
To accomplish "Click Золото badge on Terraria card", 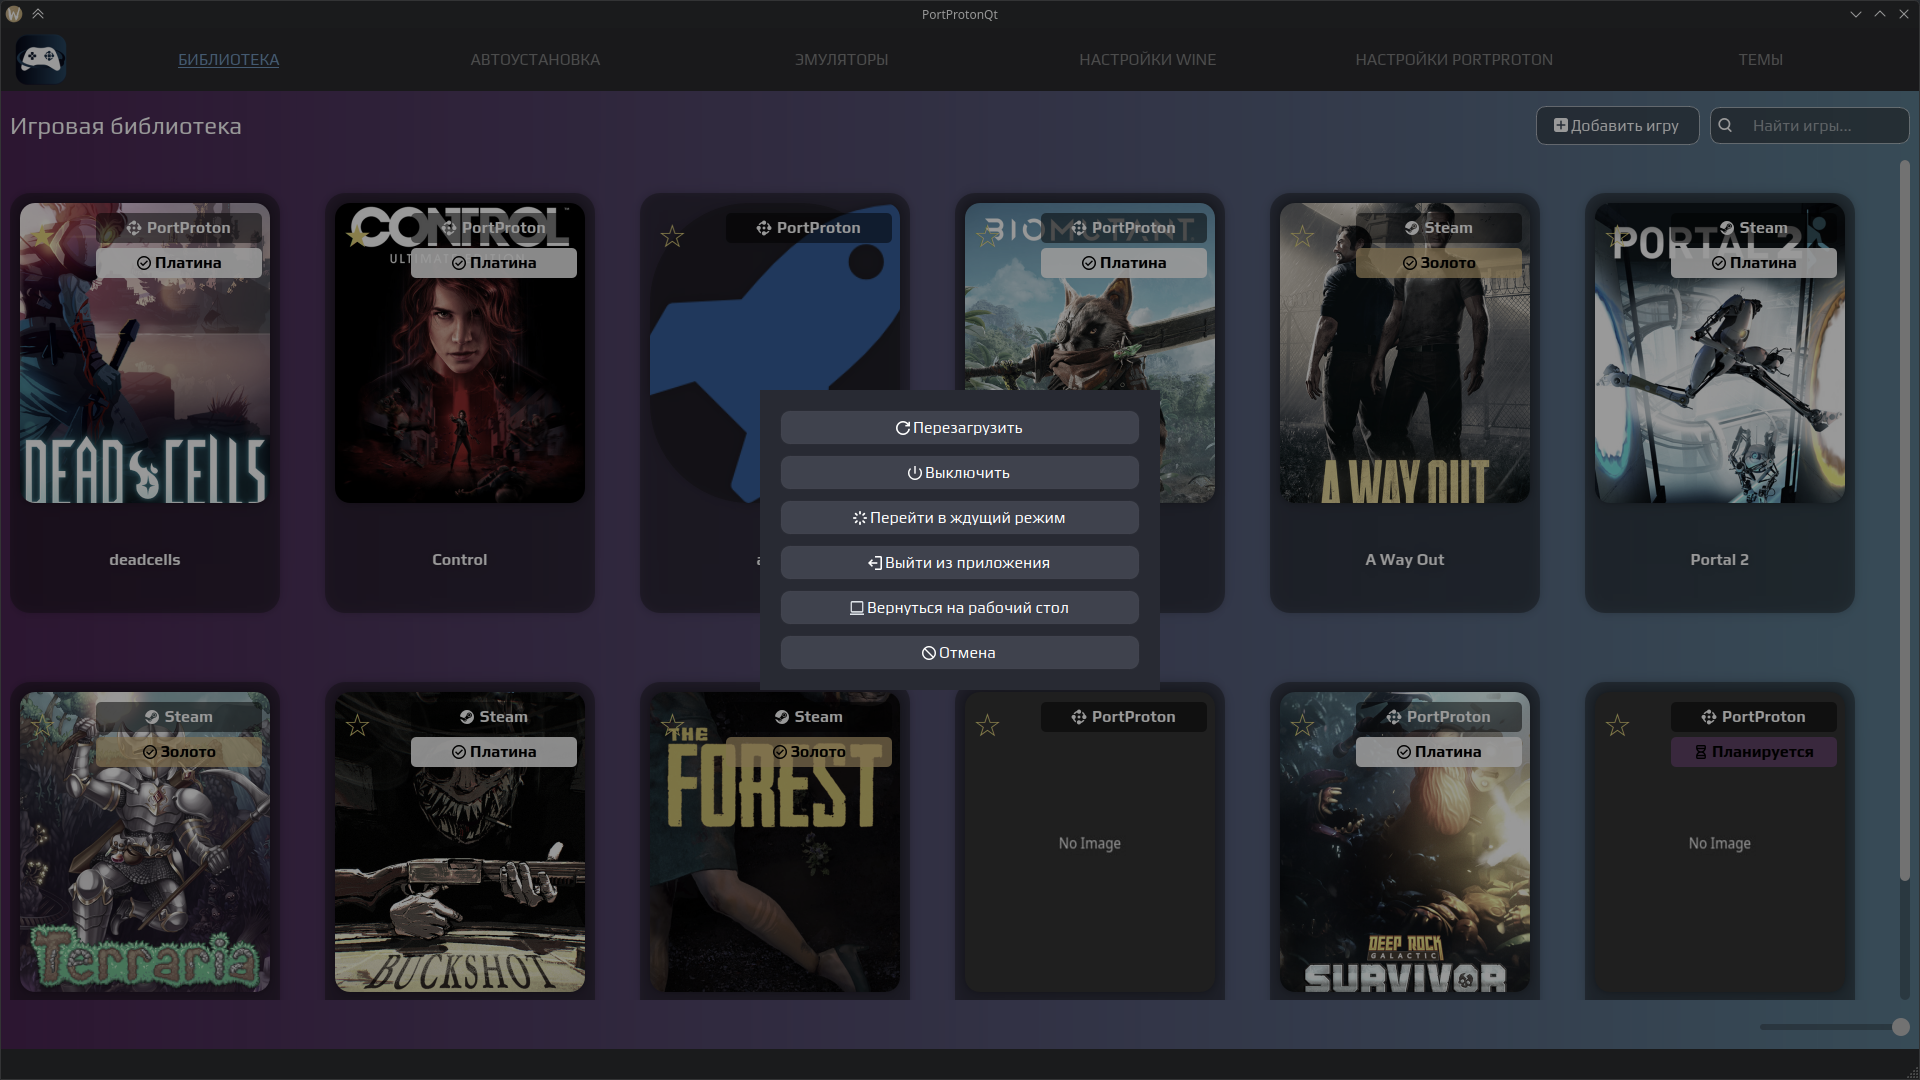I will click(x=179, y=752).
